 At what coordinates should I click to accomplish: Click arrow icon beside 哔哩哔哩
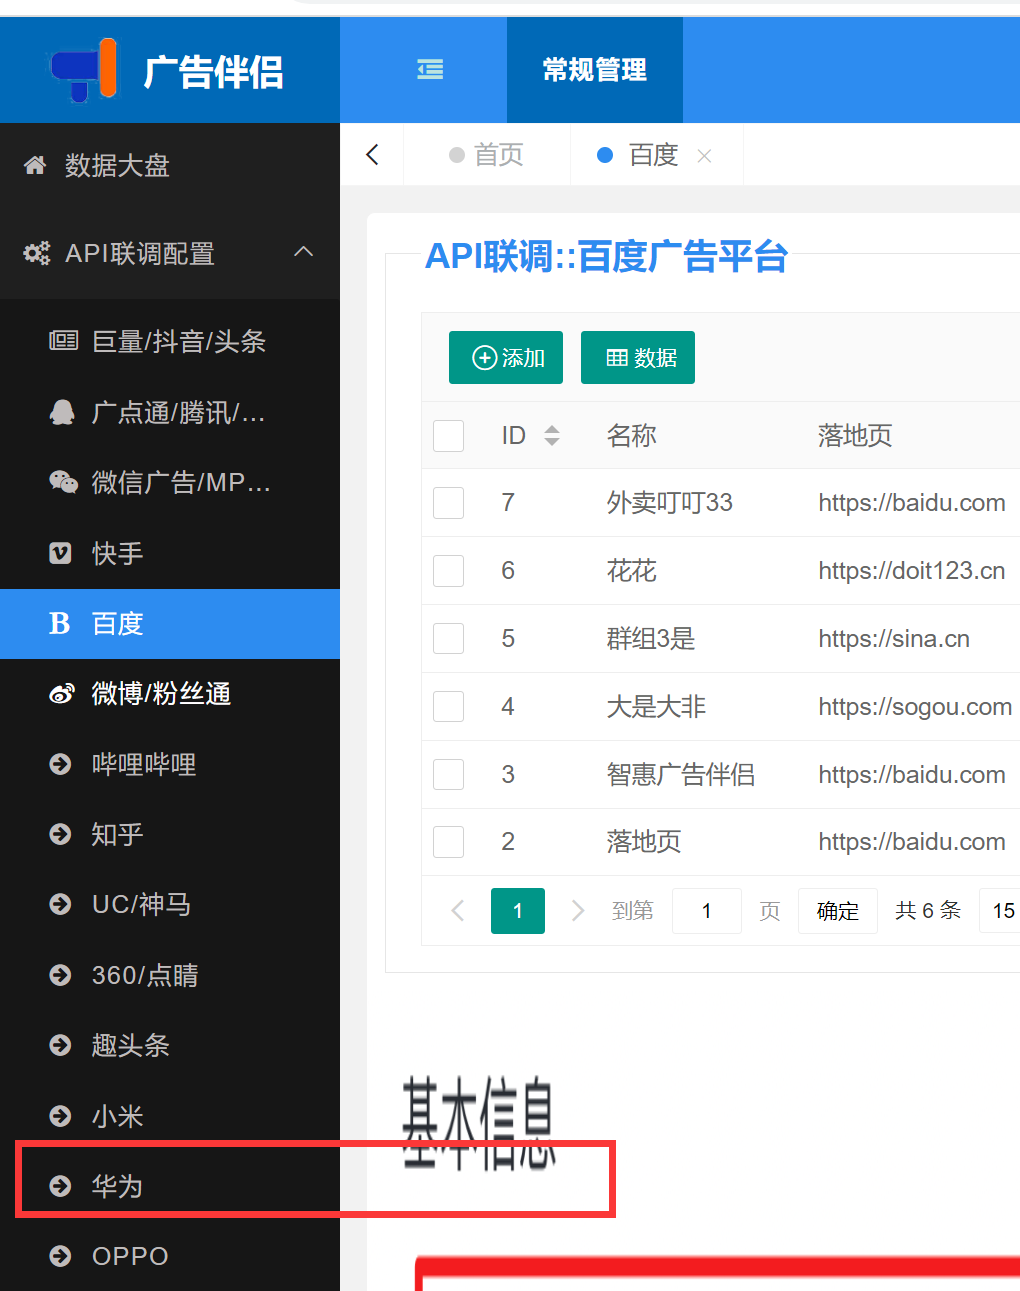61,764
